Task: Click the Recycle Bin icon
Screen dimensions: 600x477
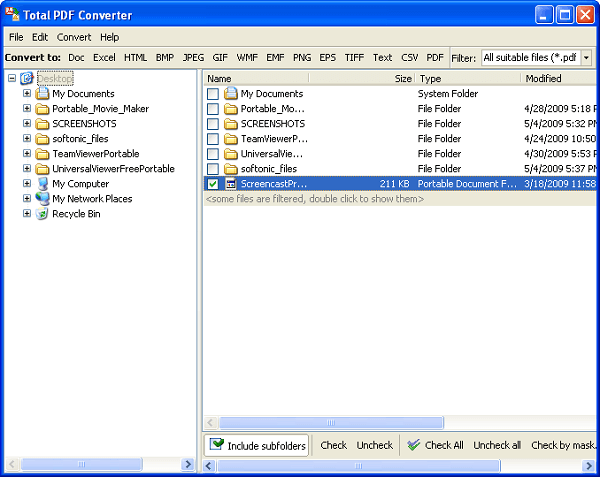Action: click(42, 213)
